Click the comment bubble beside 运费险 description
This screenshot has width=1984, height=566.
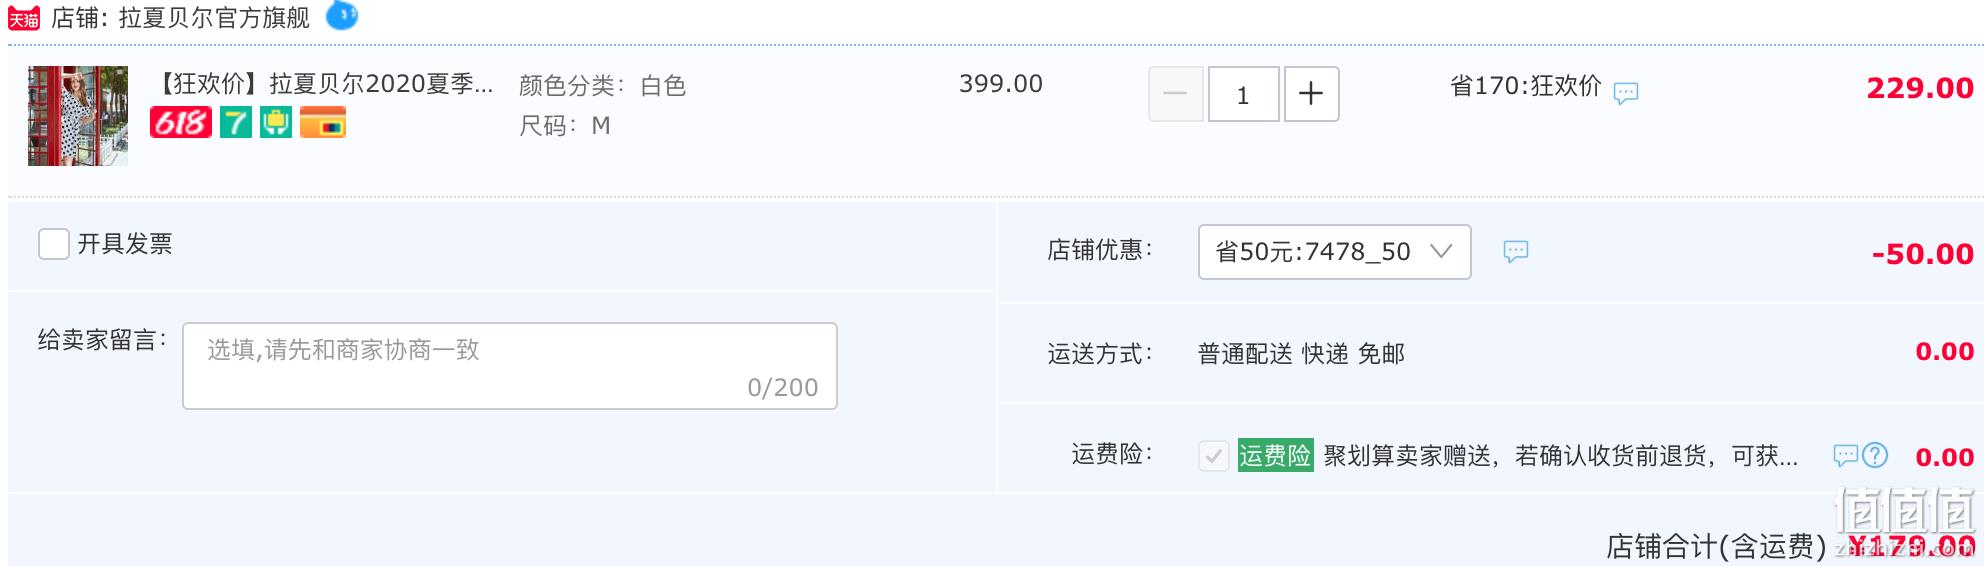pyautogui.click(x=1845, y=456)
